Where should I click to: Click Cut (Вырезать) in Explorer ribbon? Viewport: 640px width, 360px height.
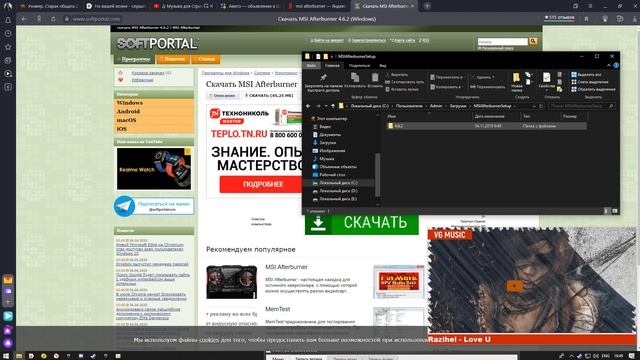[396, 75]
